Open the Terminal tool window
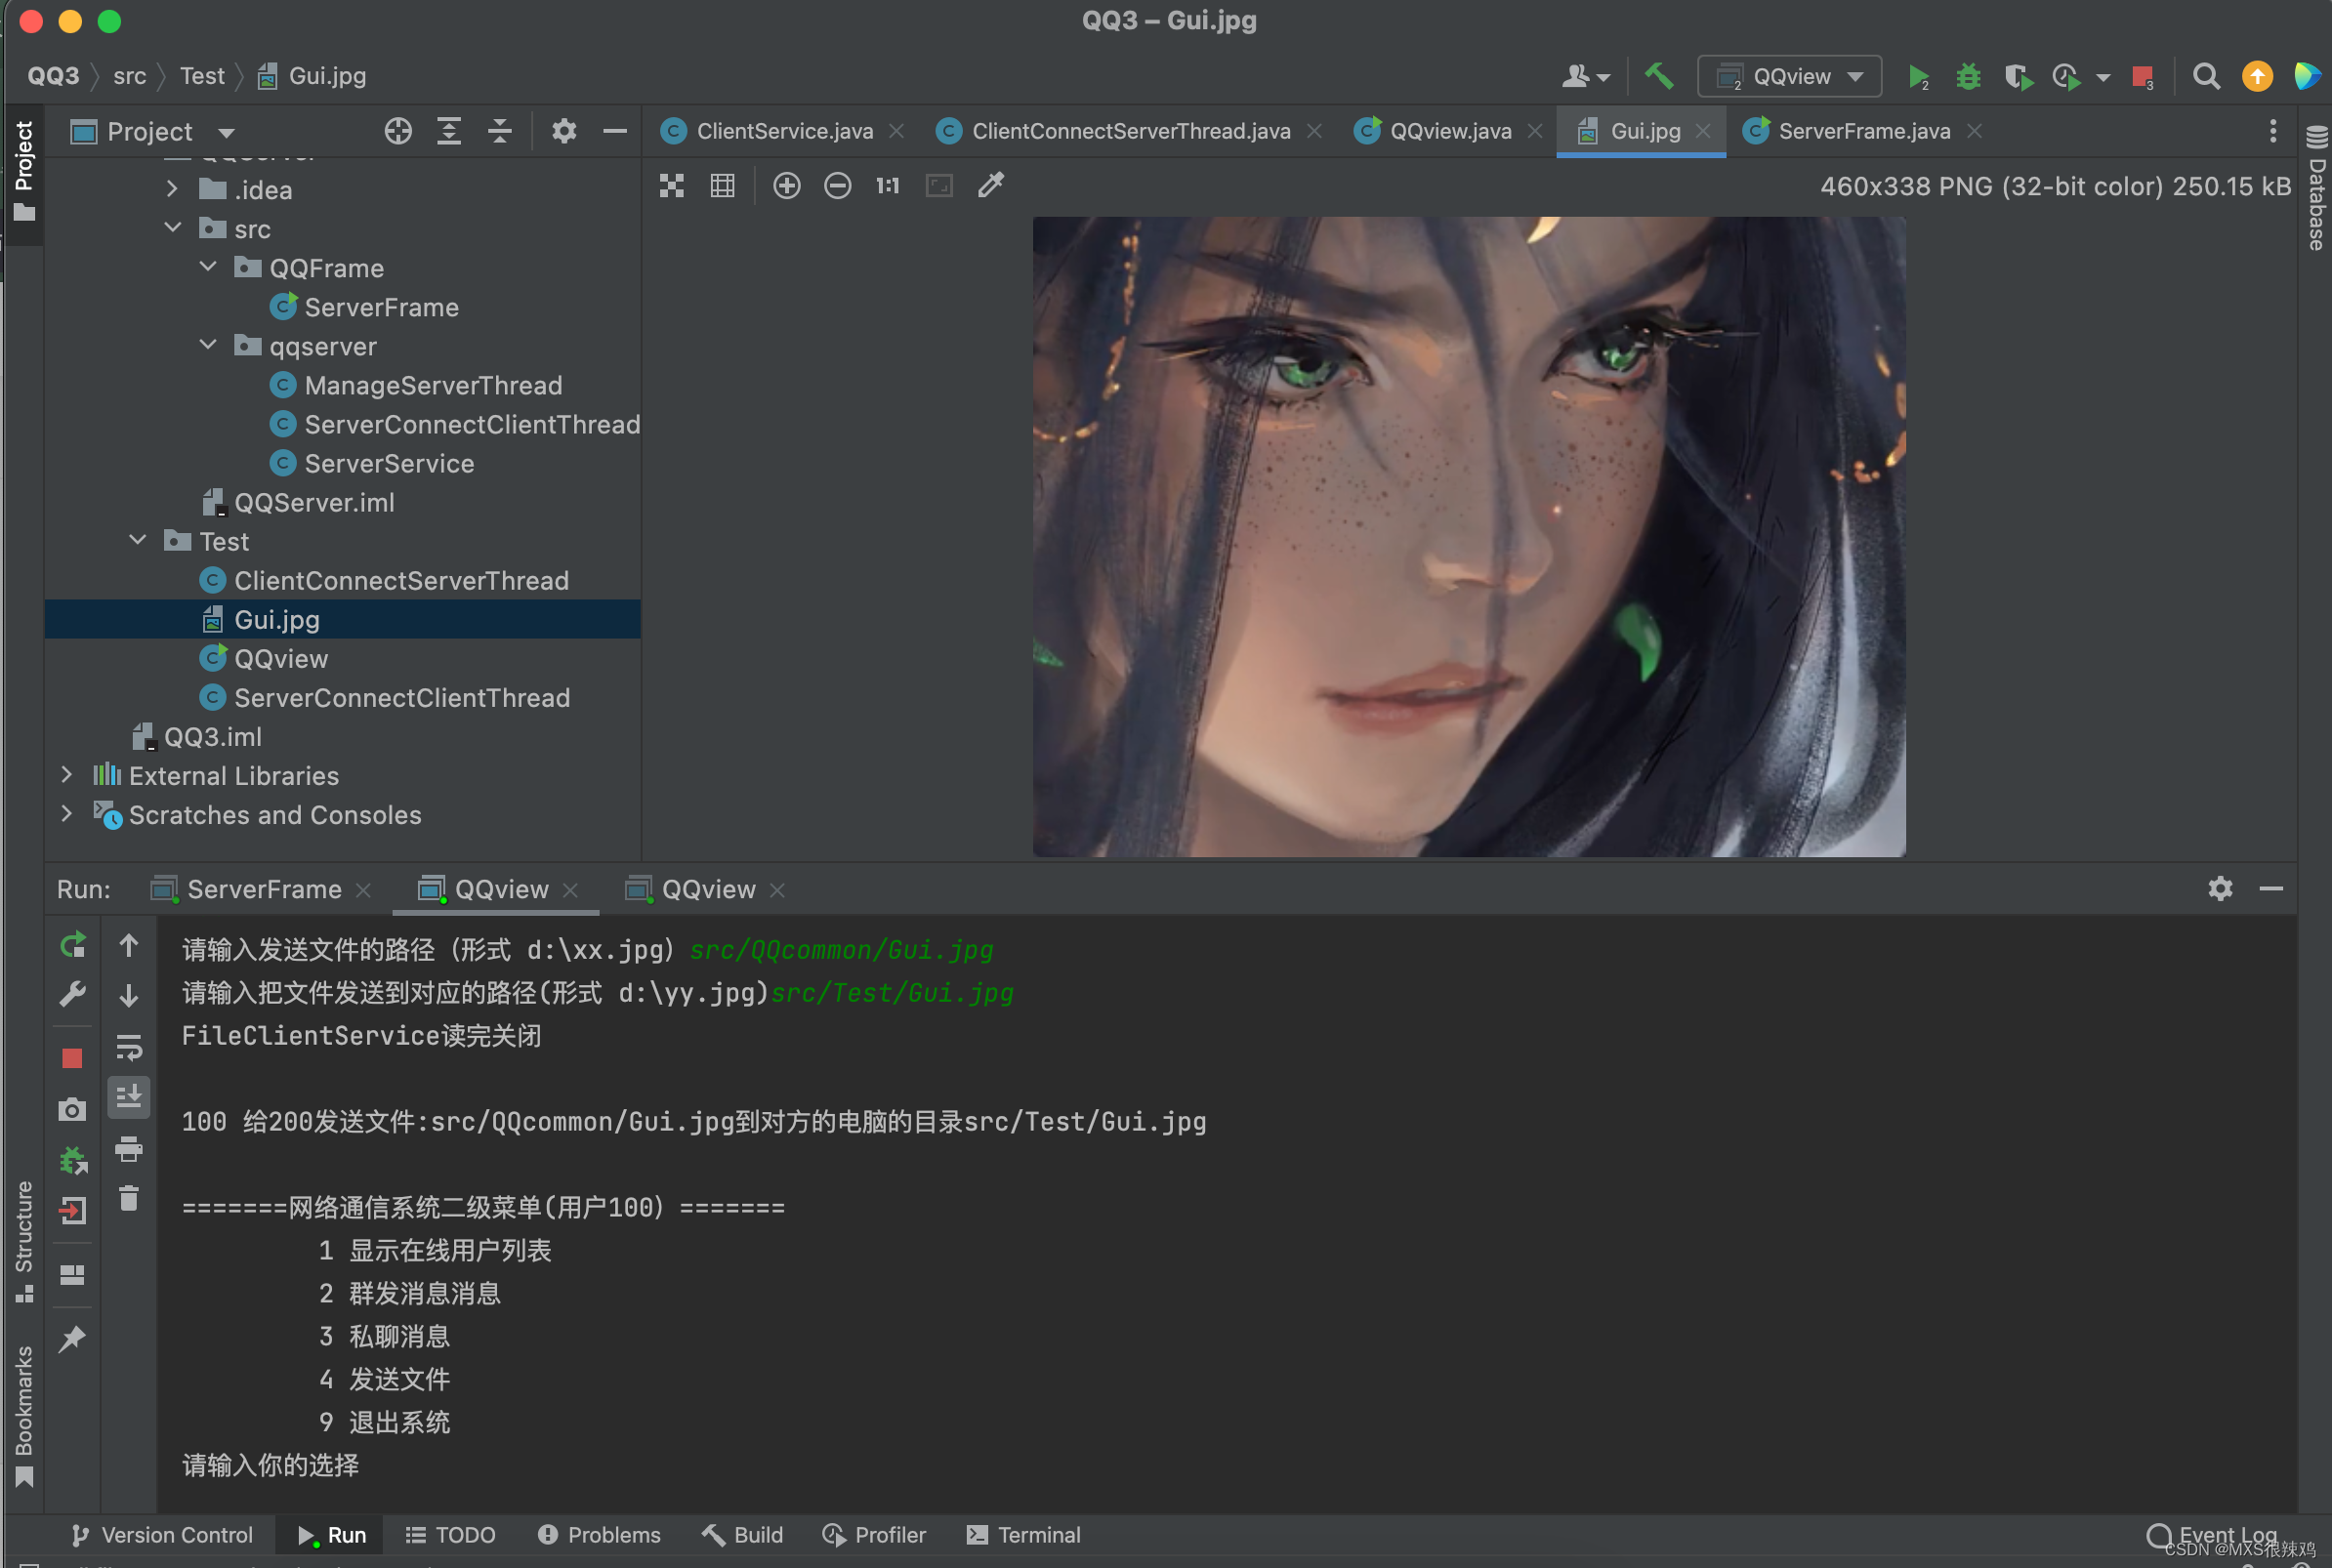Viewport: 2332px width, 1568px height. [x=1024, y=1534]
